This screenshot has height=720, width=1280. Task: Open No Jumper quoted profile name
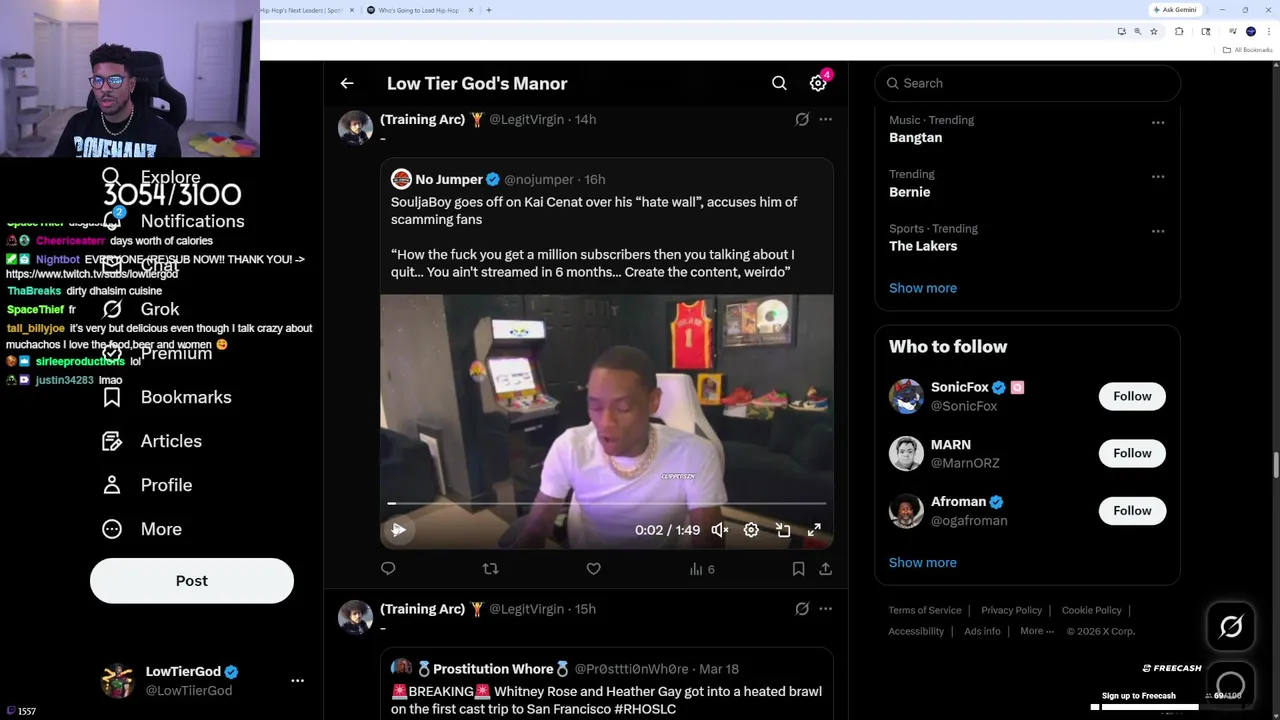[x=449, y=180]
